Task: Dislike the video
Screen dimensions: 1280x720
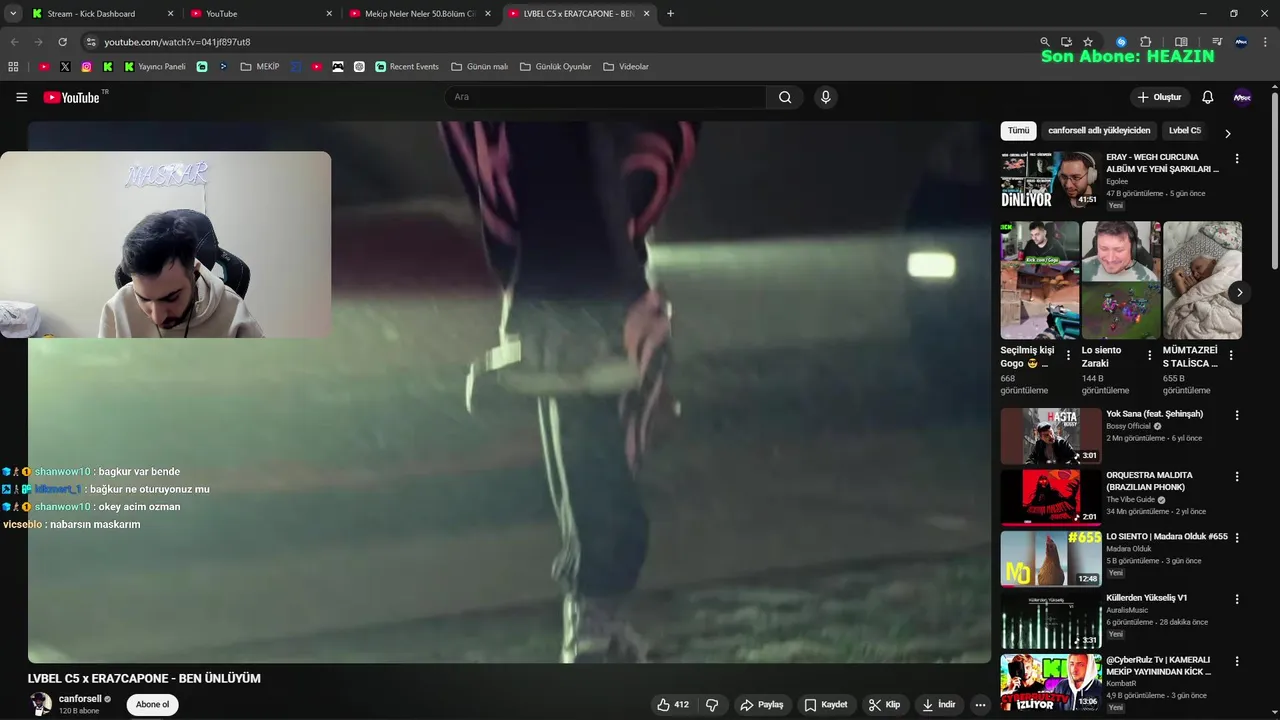Action: 712,705
